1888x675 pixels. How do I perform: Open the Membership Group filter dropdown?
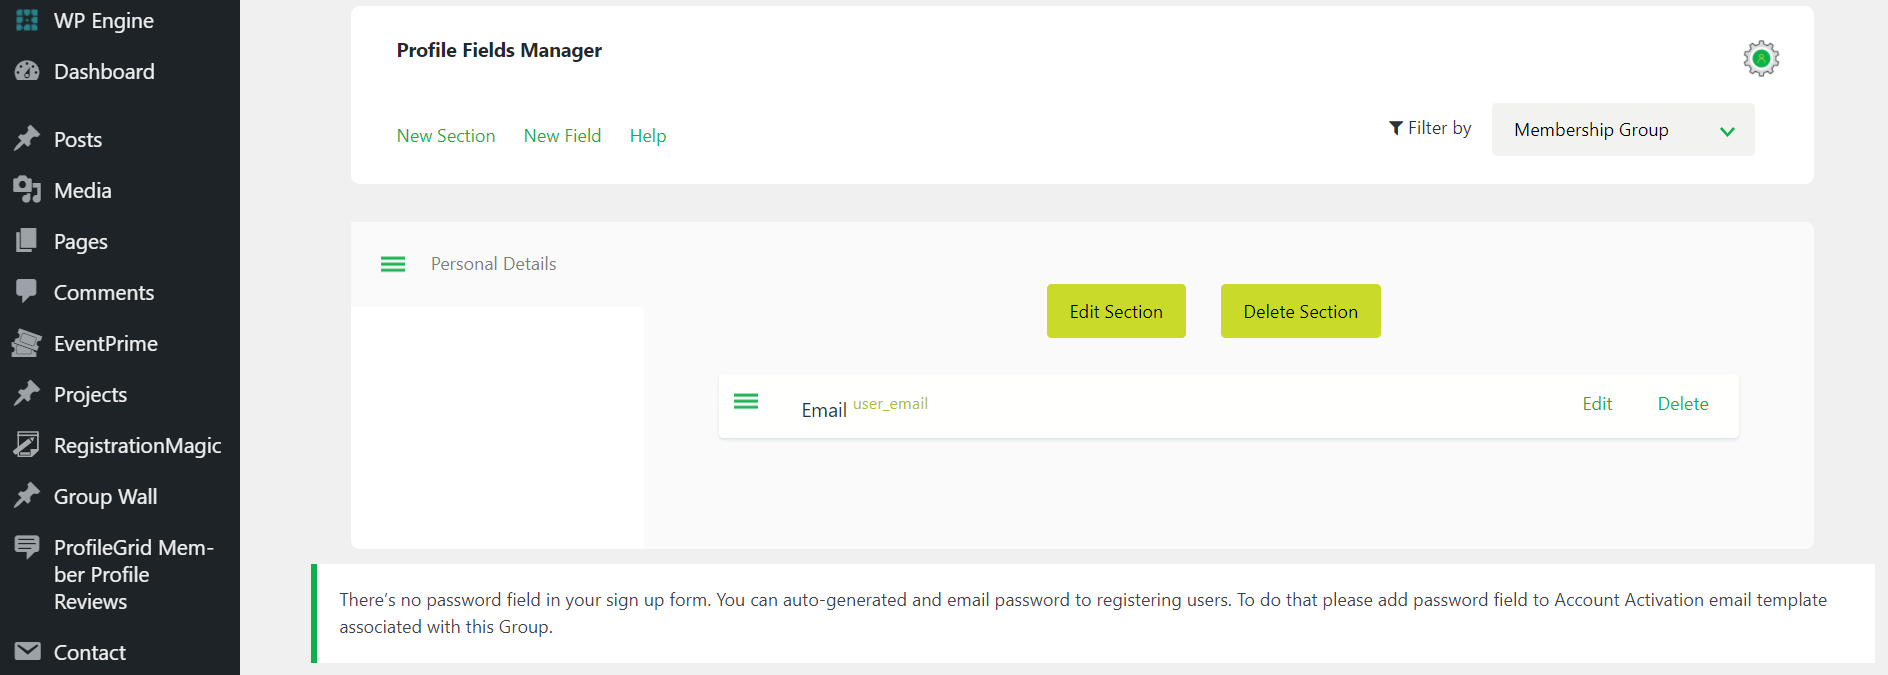click(x=1622, y=130)
